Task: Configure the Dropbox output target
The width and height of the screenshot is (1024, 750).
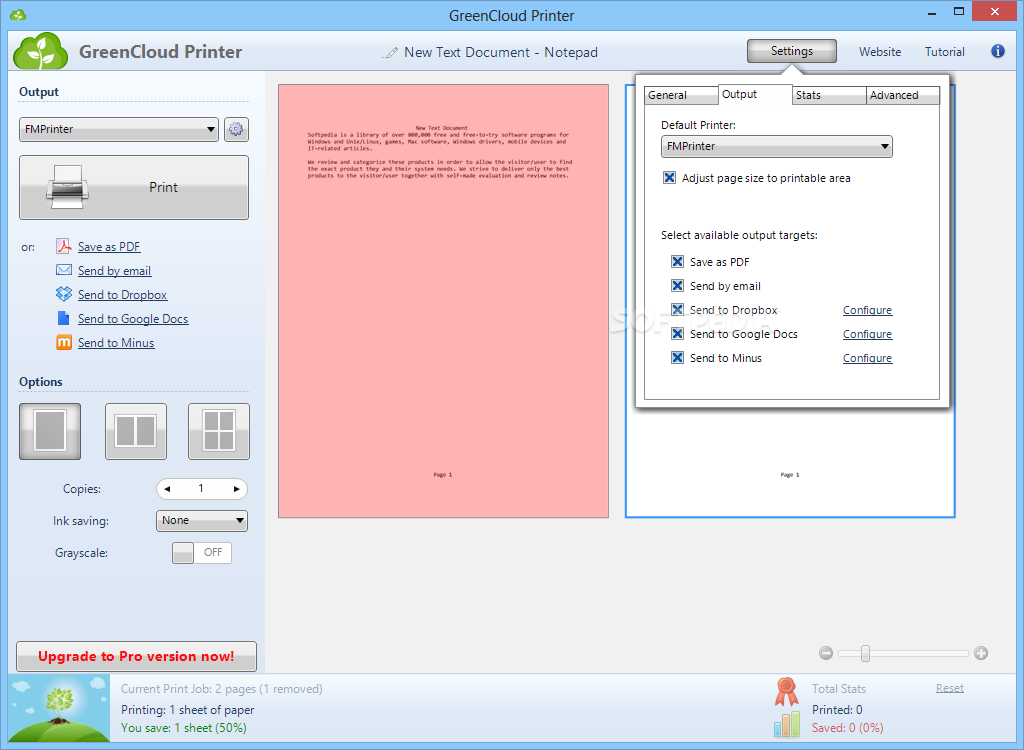Action: tap(867, 310)
